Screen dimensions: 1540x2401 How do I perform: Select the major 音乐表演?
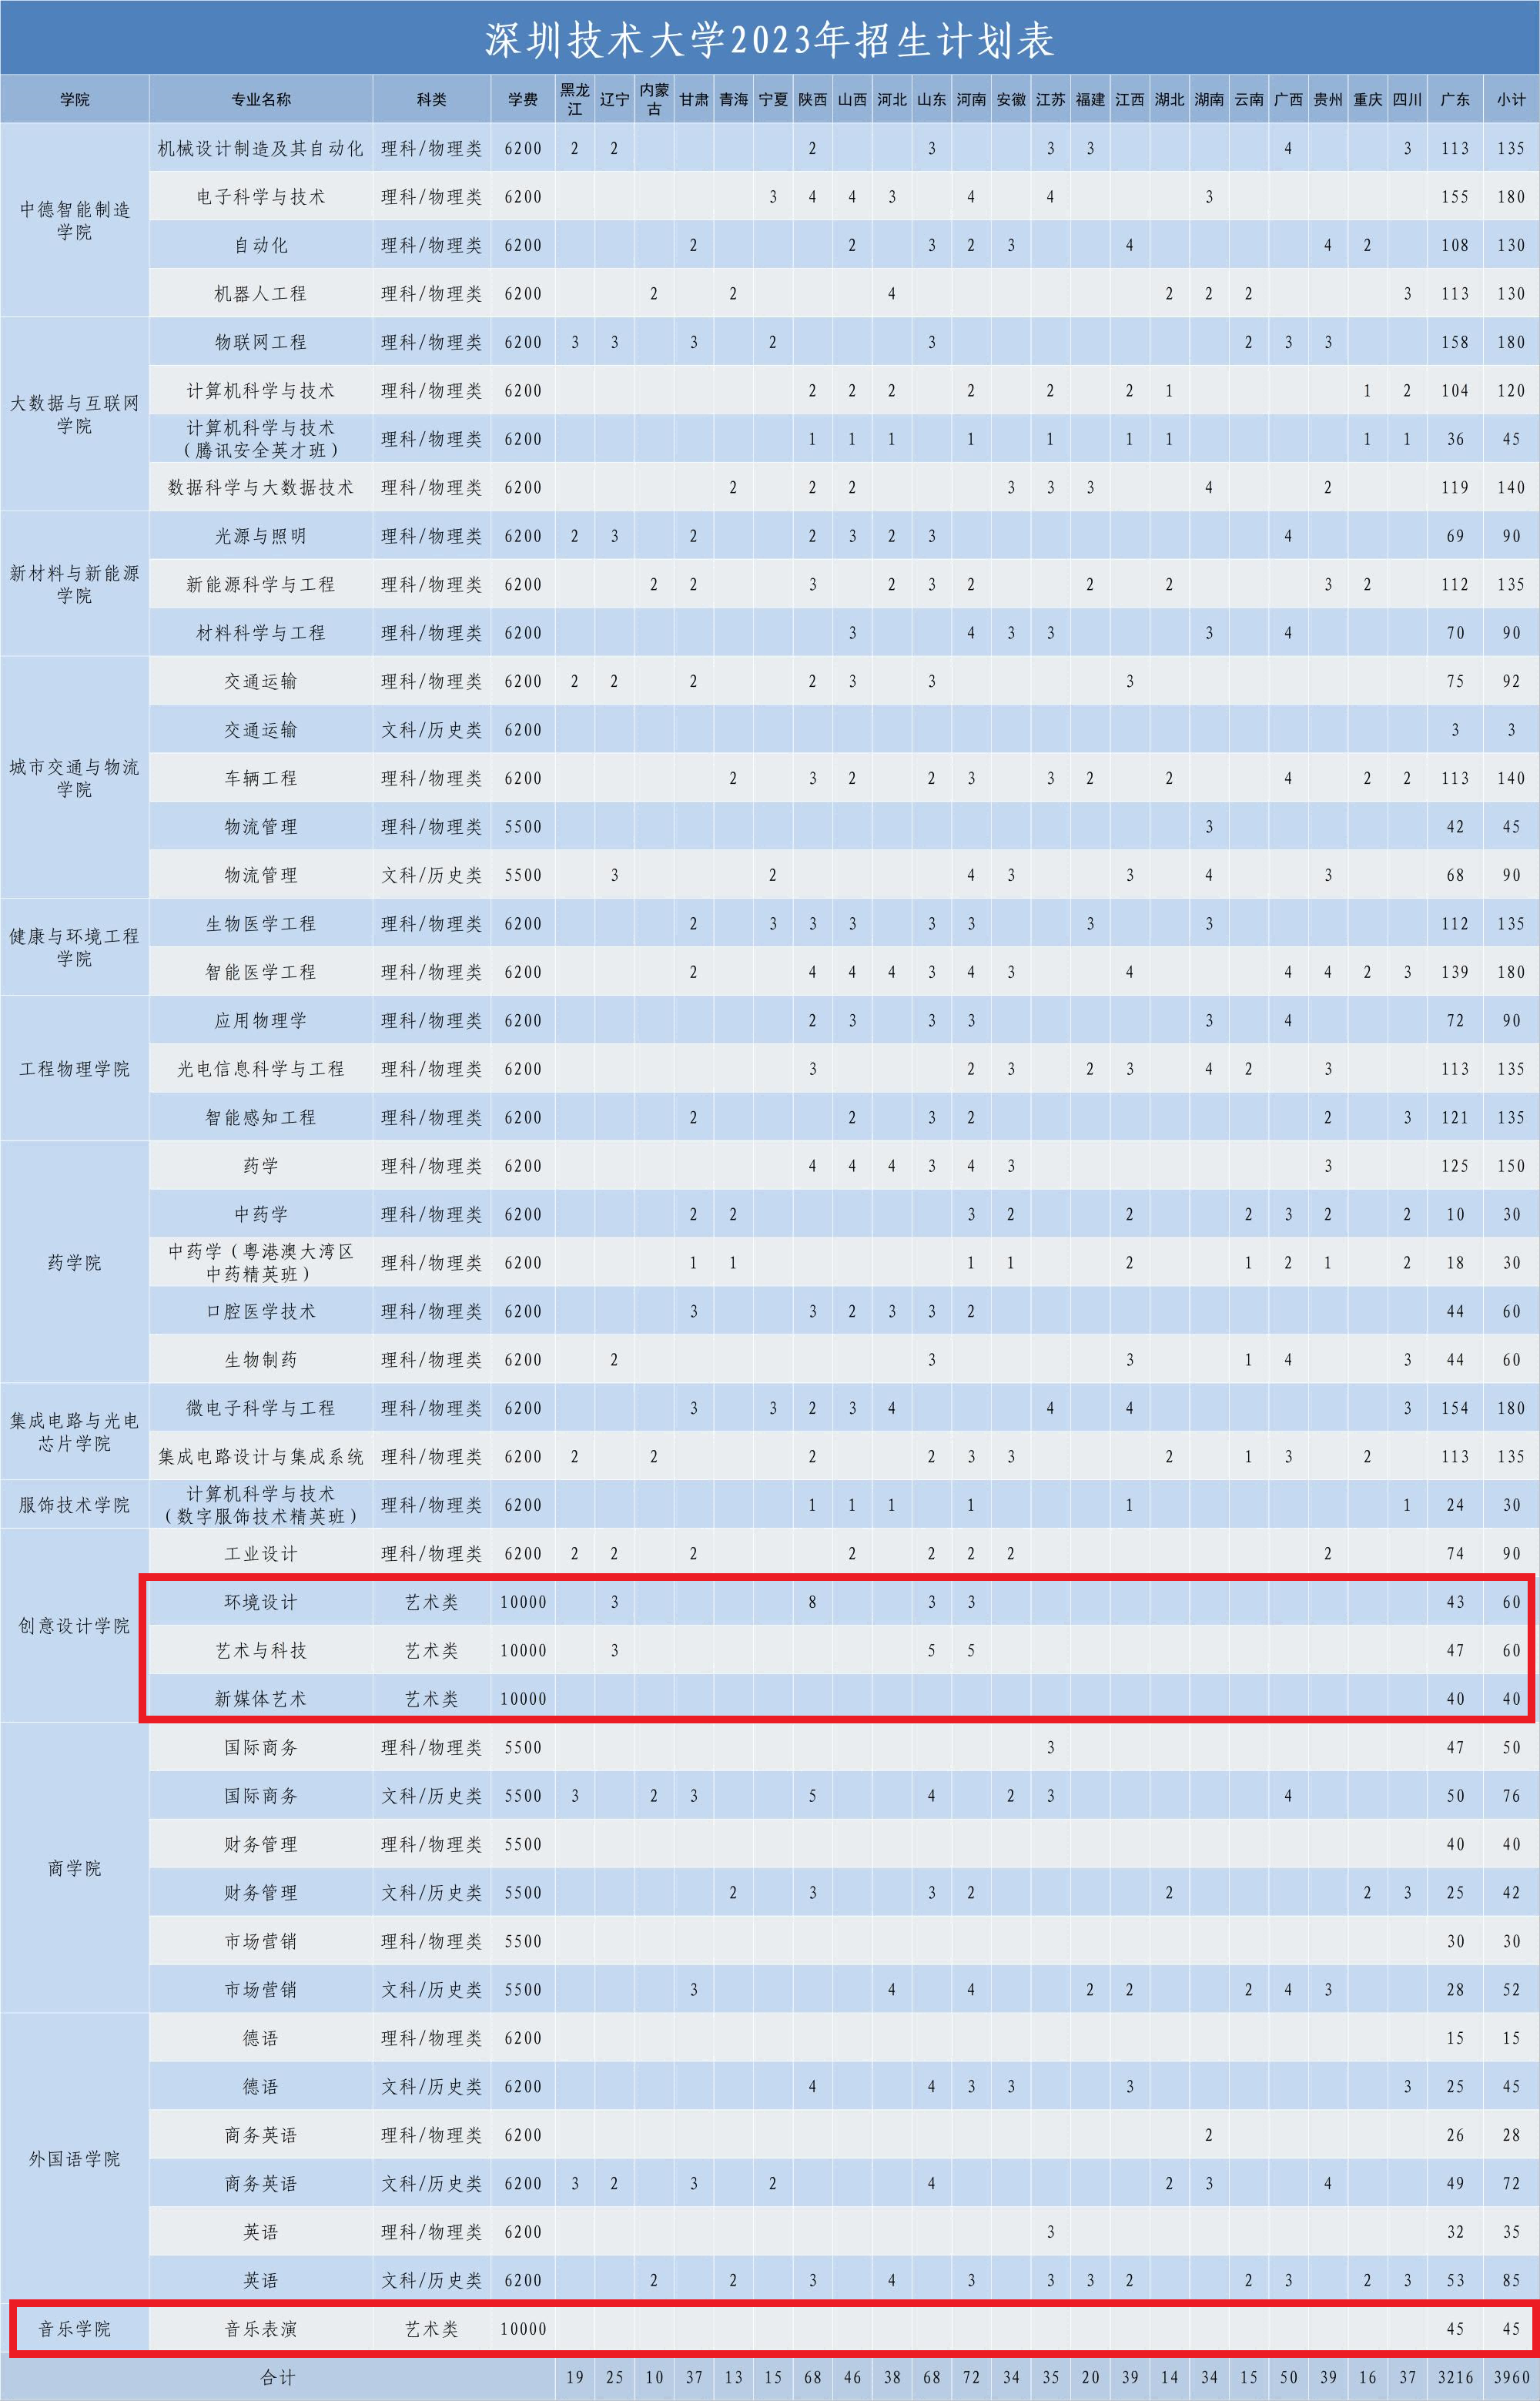(x=261, y=2329)
